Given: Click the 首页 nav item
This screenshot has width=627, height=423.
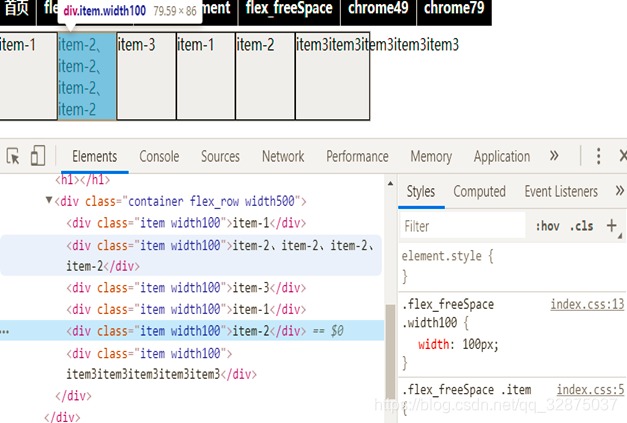Looking at the screenshot, I should click(17, 10).
